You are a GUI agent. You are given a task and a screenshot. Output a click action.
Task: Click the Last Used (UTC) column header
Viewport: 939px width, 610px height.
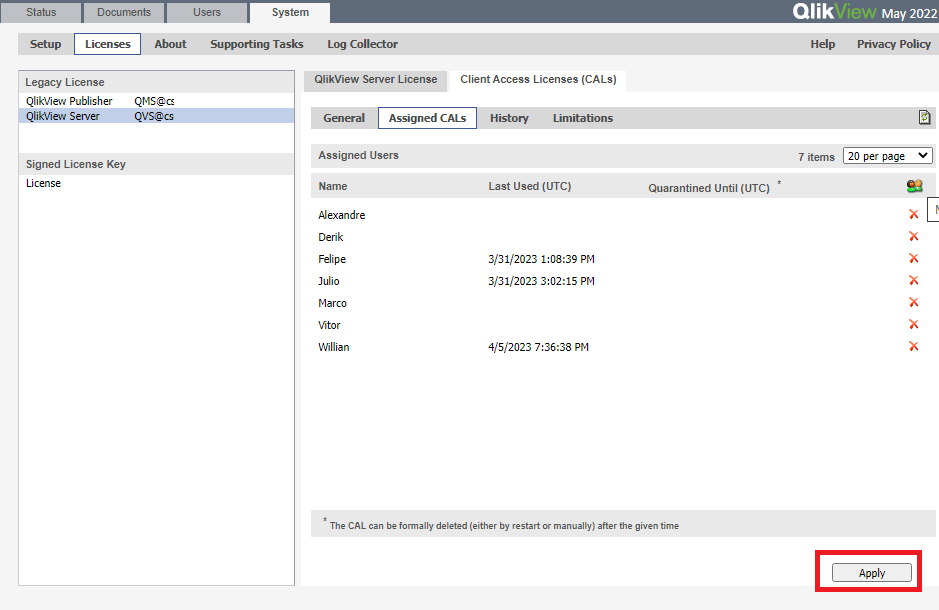click(529, 186)
